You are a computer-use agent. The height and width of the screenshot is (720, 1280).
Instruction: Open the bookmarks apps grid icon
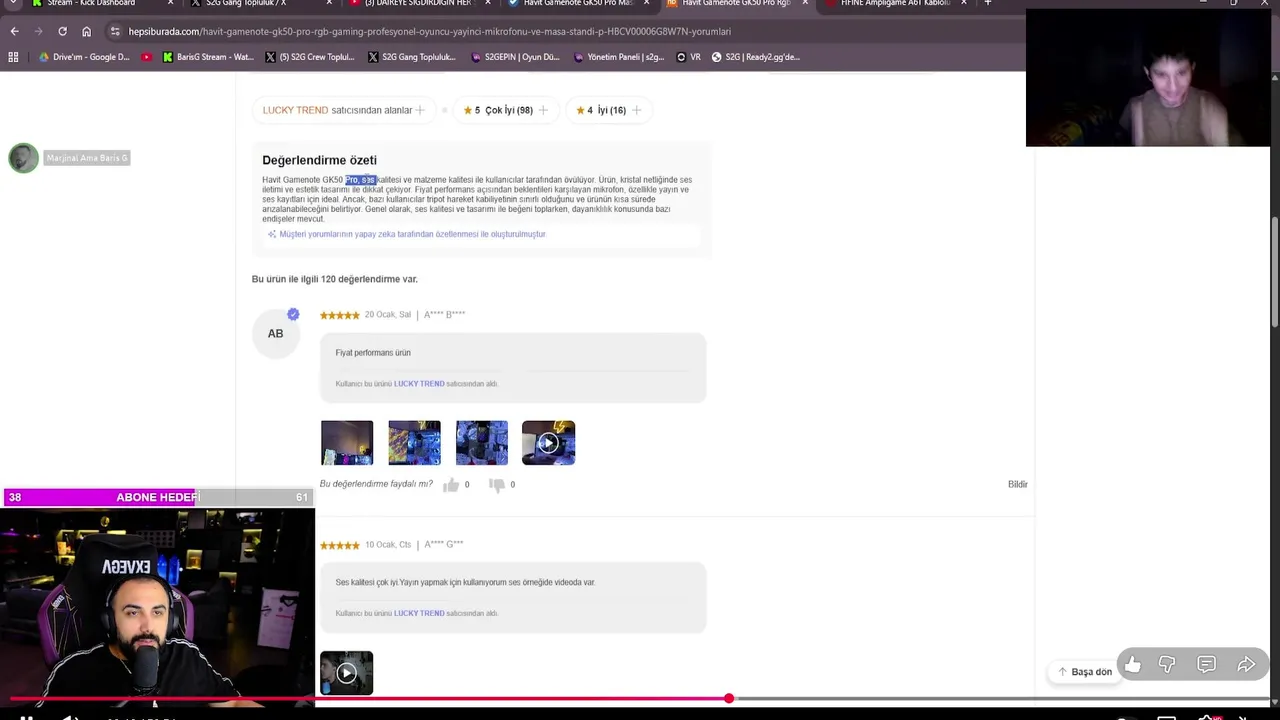[x=13, y=57]
